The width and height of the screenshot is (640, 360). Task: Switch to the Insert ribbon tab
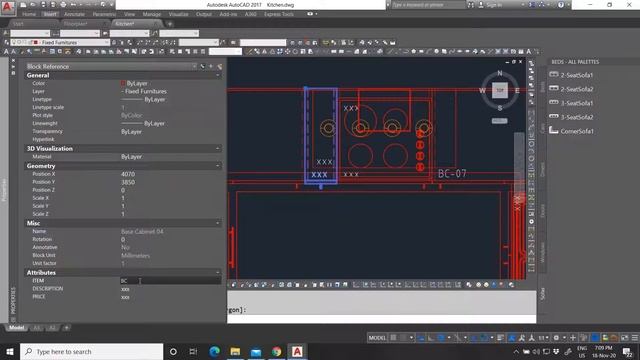[50, 14]
